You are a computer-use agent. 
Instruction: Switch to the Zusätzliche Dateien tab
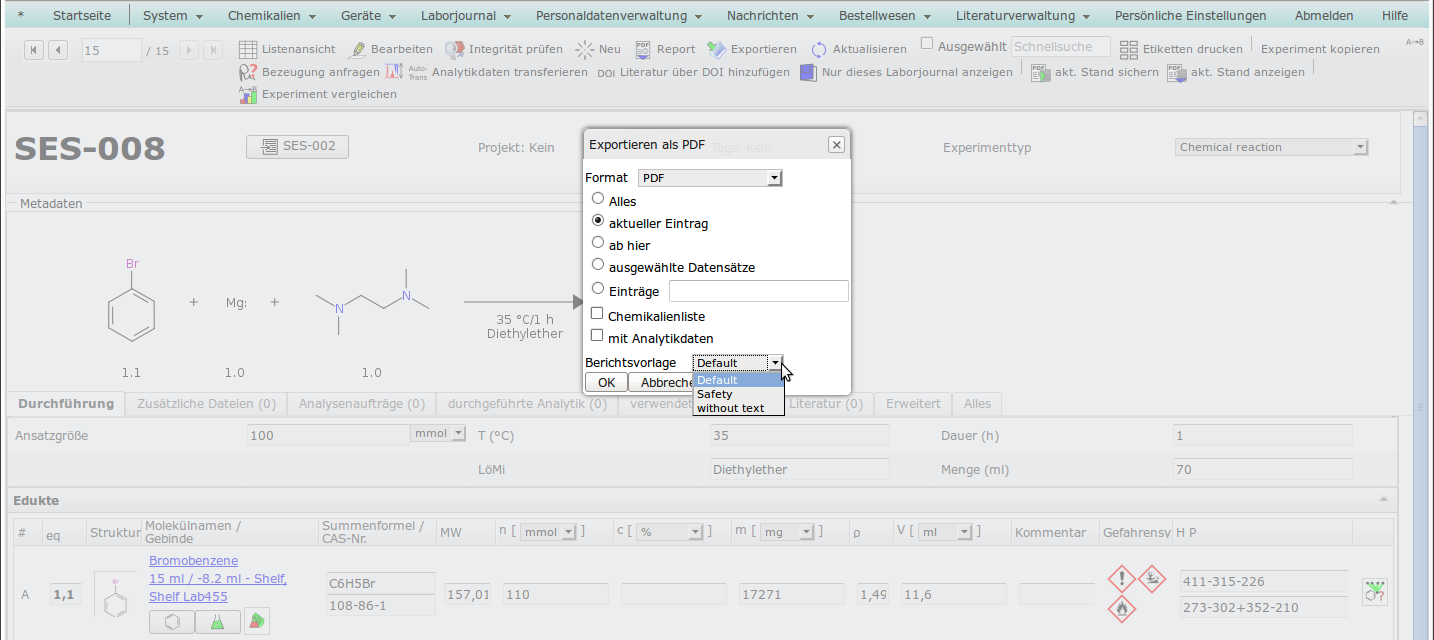pos(206,404)
